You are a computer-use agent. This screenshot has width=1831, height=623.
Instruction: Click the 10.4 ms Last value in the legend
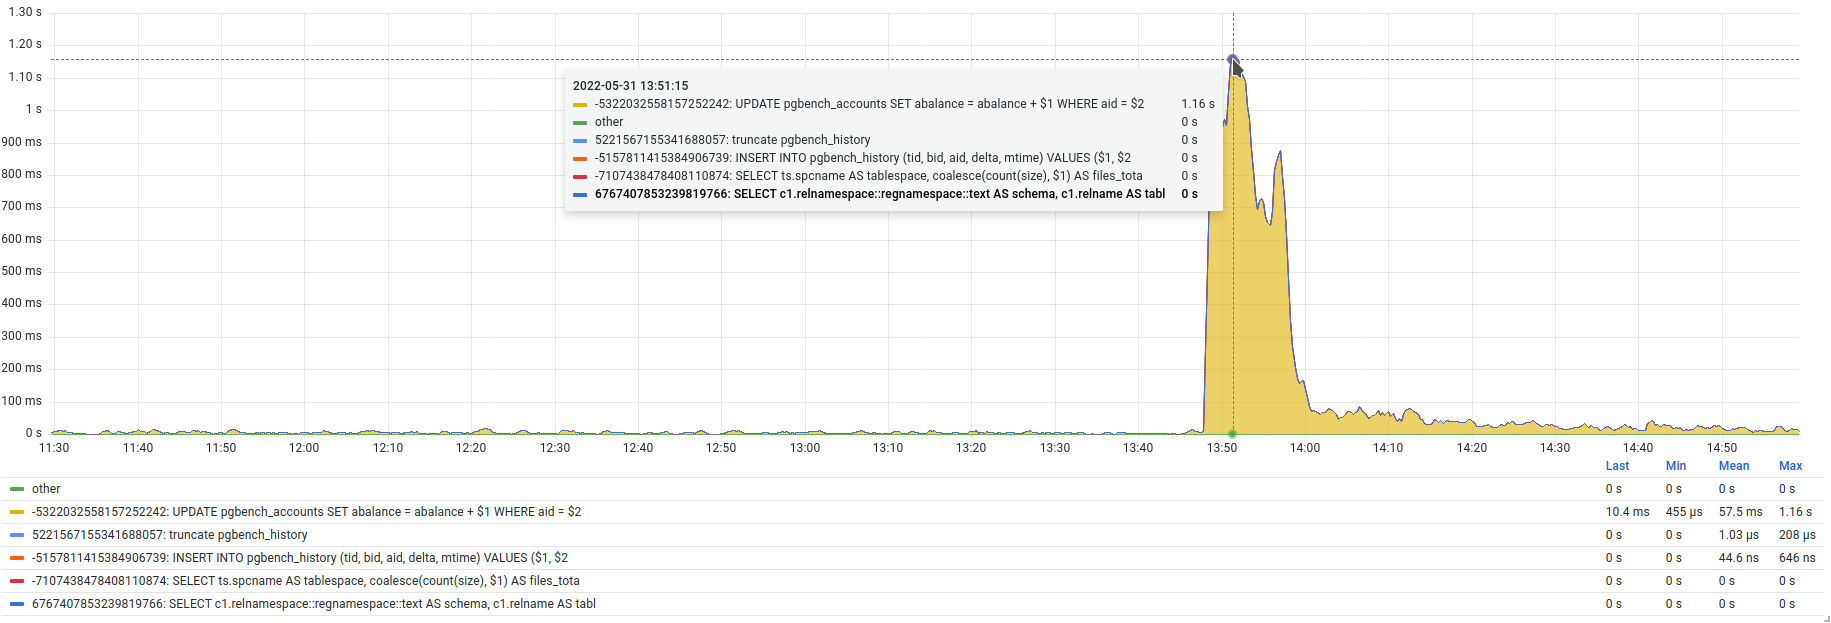tap(1627, 512)
